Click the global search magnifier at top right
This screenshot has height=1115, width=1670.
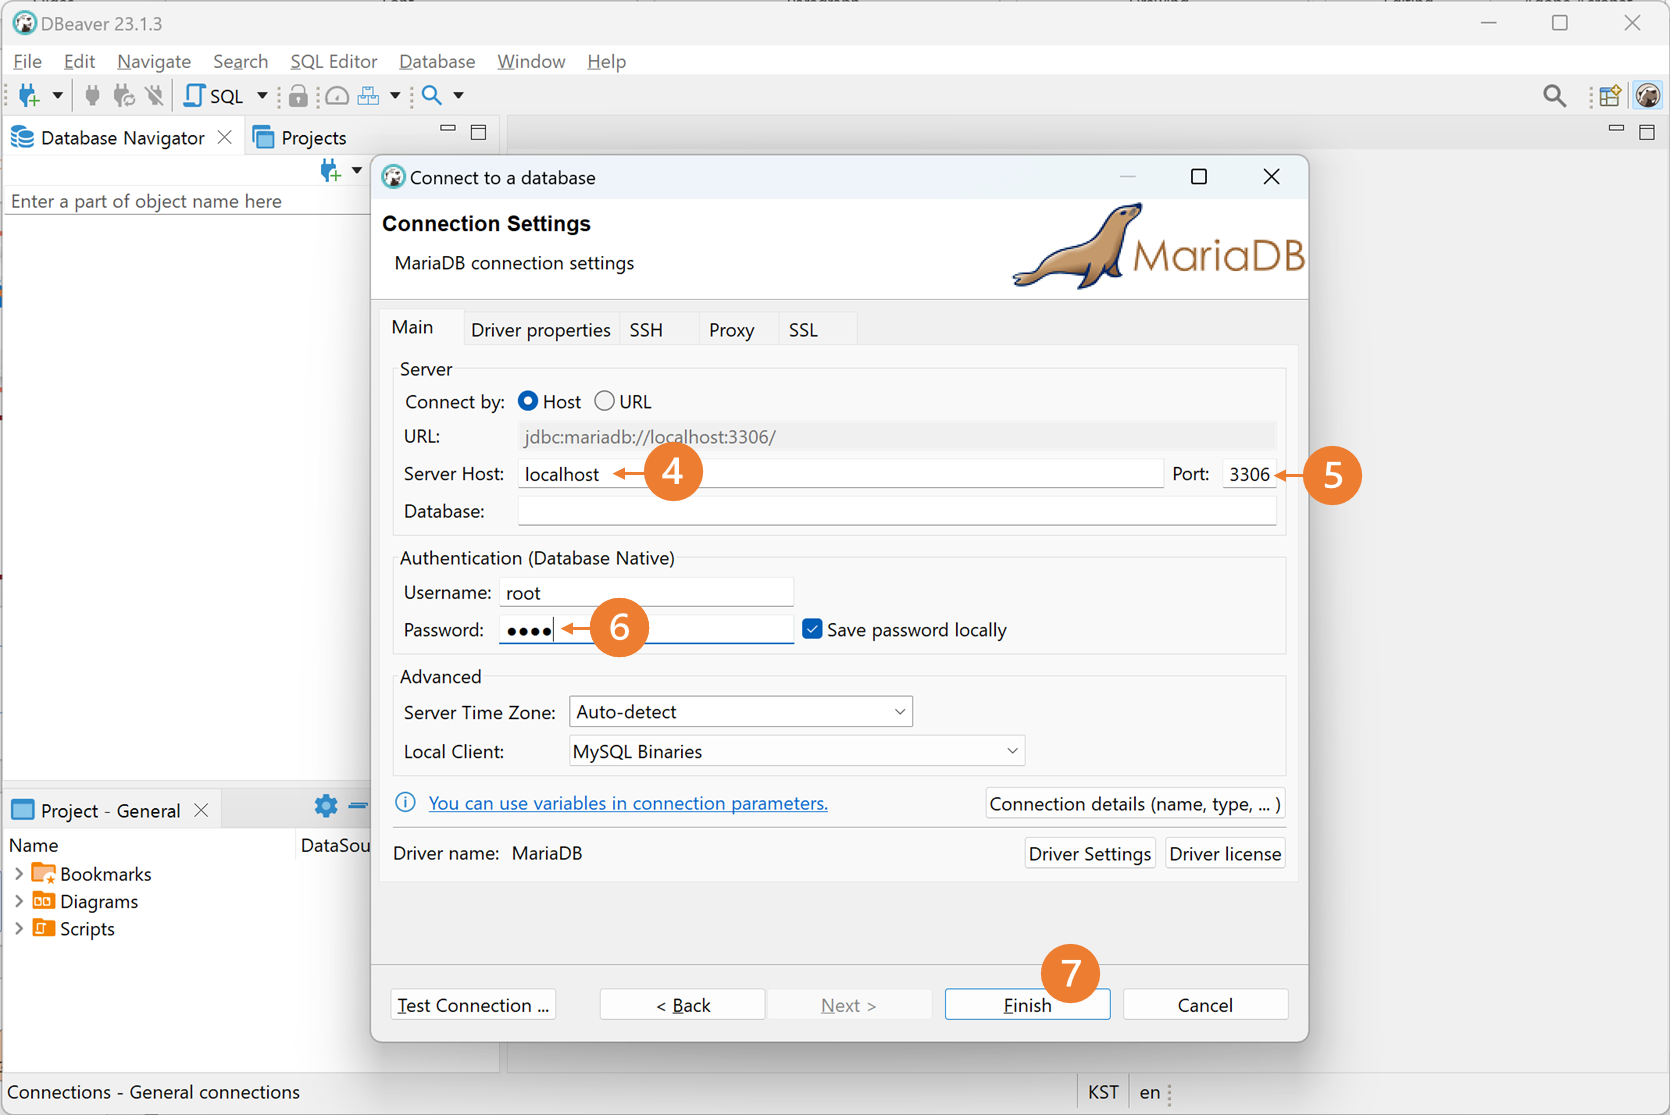(x=1554, y=95)
